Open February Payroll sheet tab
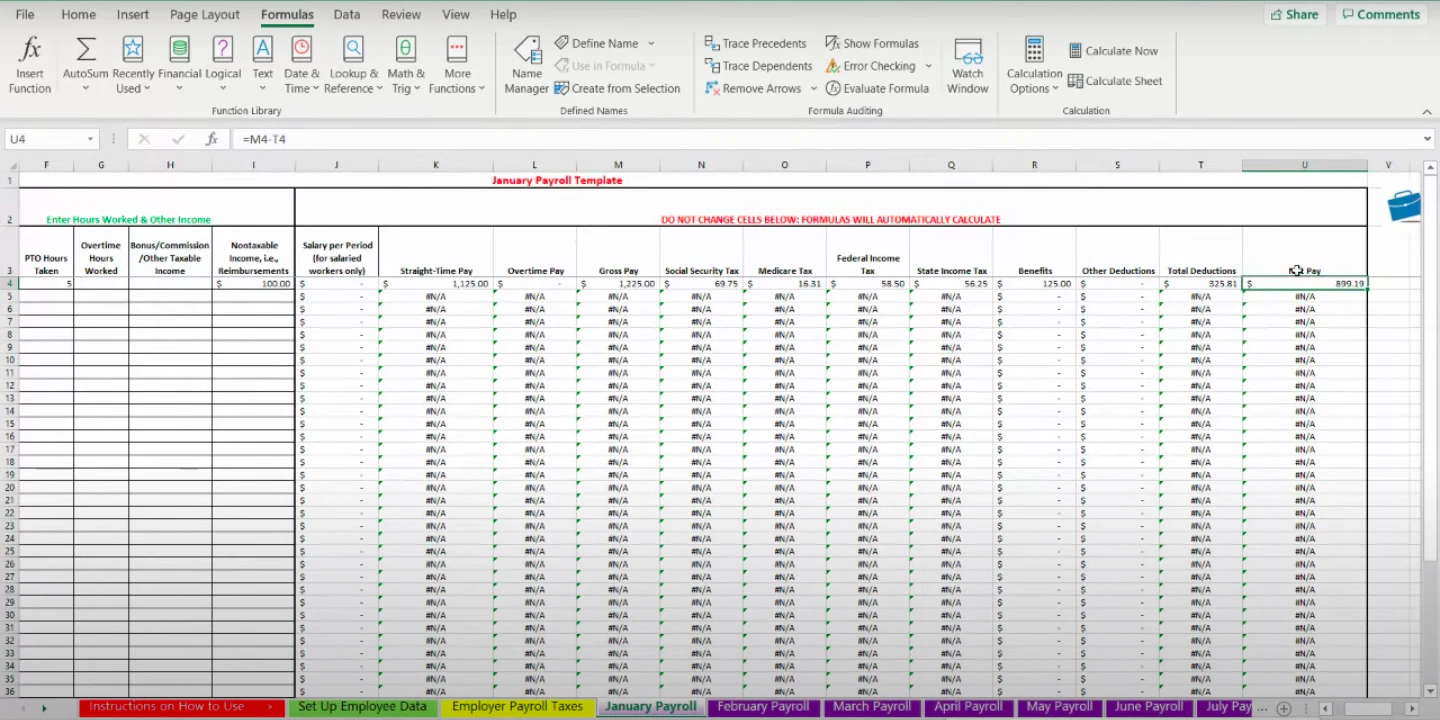 click(x=764, y=707)
